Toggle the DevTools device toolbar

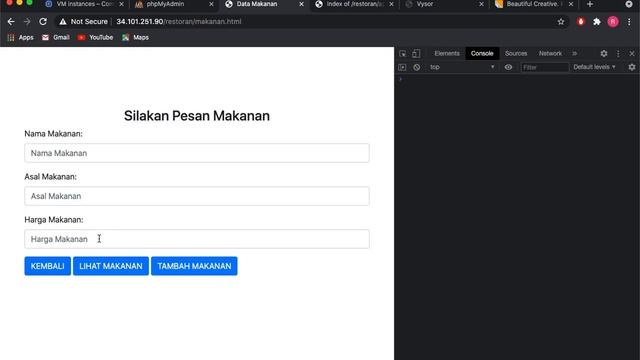pos(416,53)
